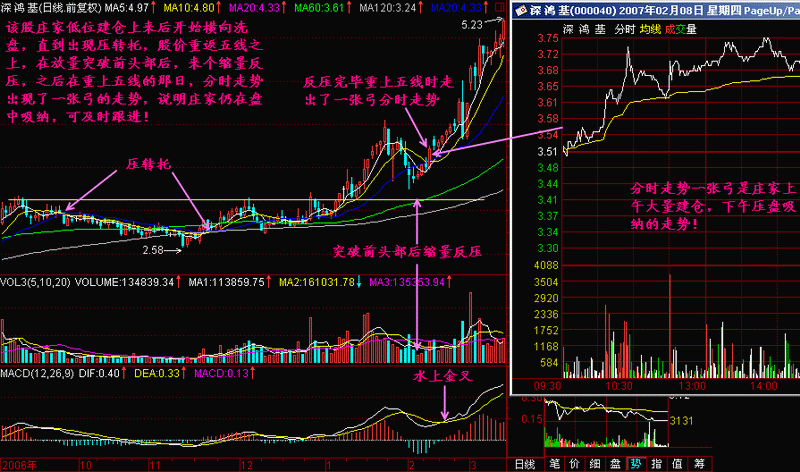Select the MA120:3.24 indicator label
800x472 pixels.
click(x=387, y=8)
